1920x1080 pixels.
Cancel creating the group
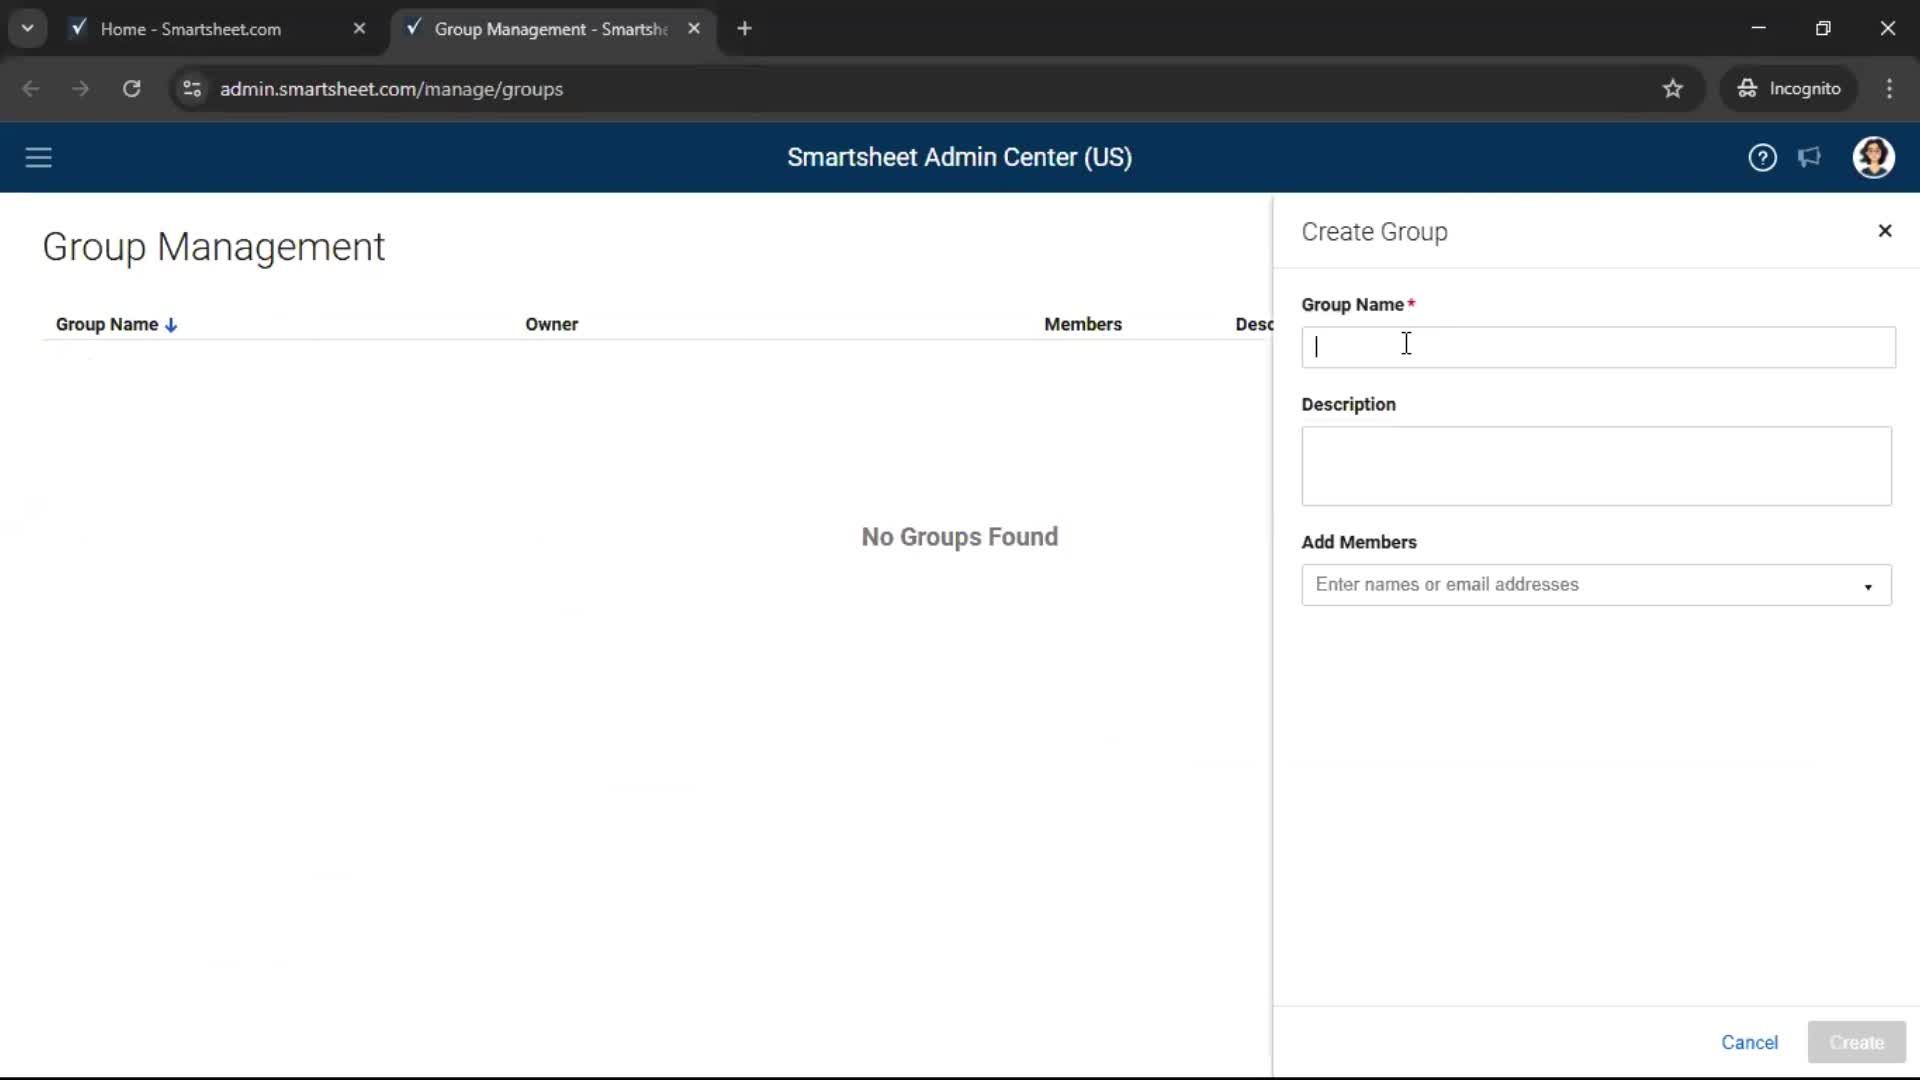(1750, 1042)
